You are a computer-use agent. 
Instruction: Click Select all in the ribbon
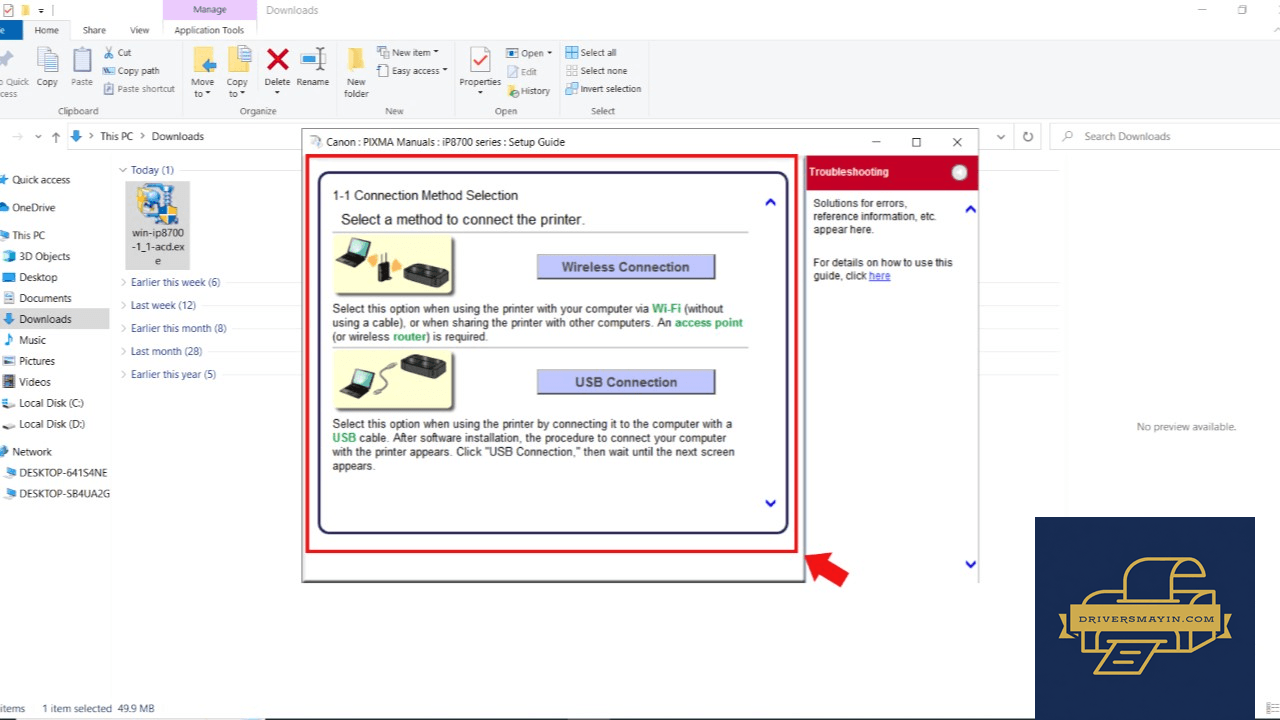(x=591, y=52)
